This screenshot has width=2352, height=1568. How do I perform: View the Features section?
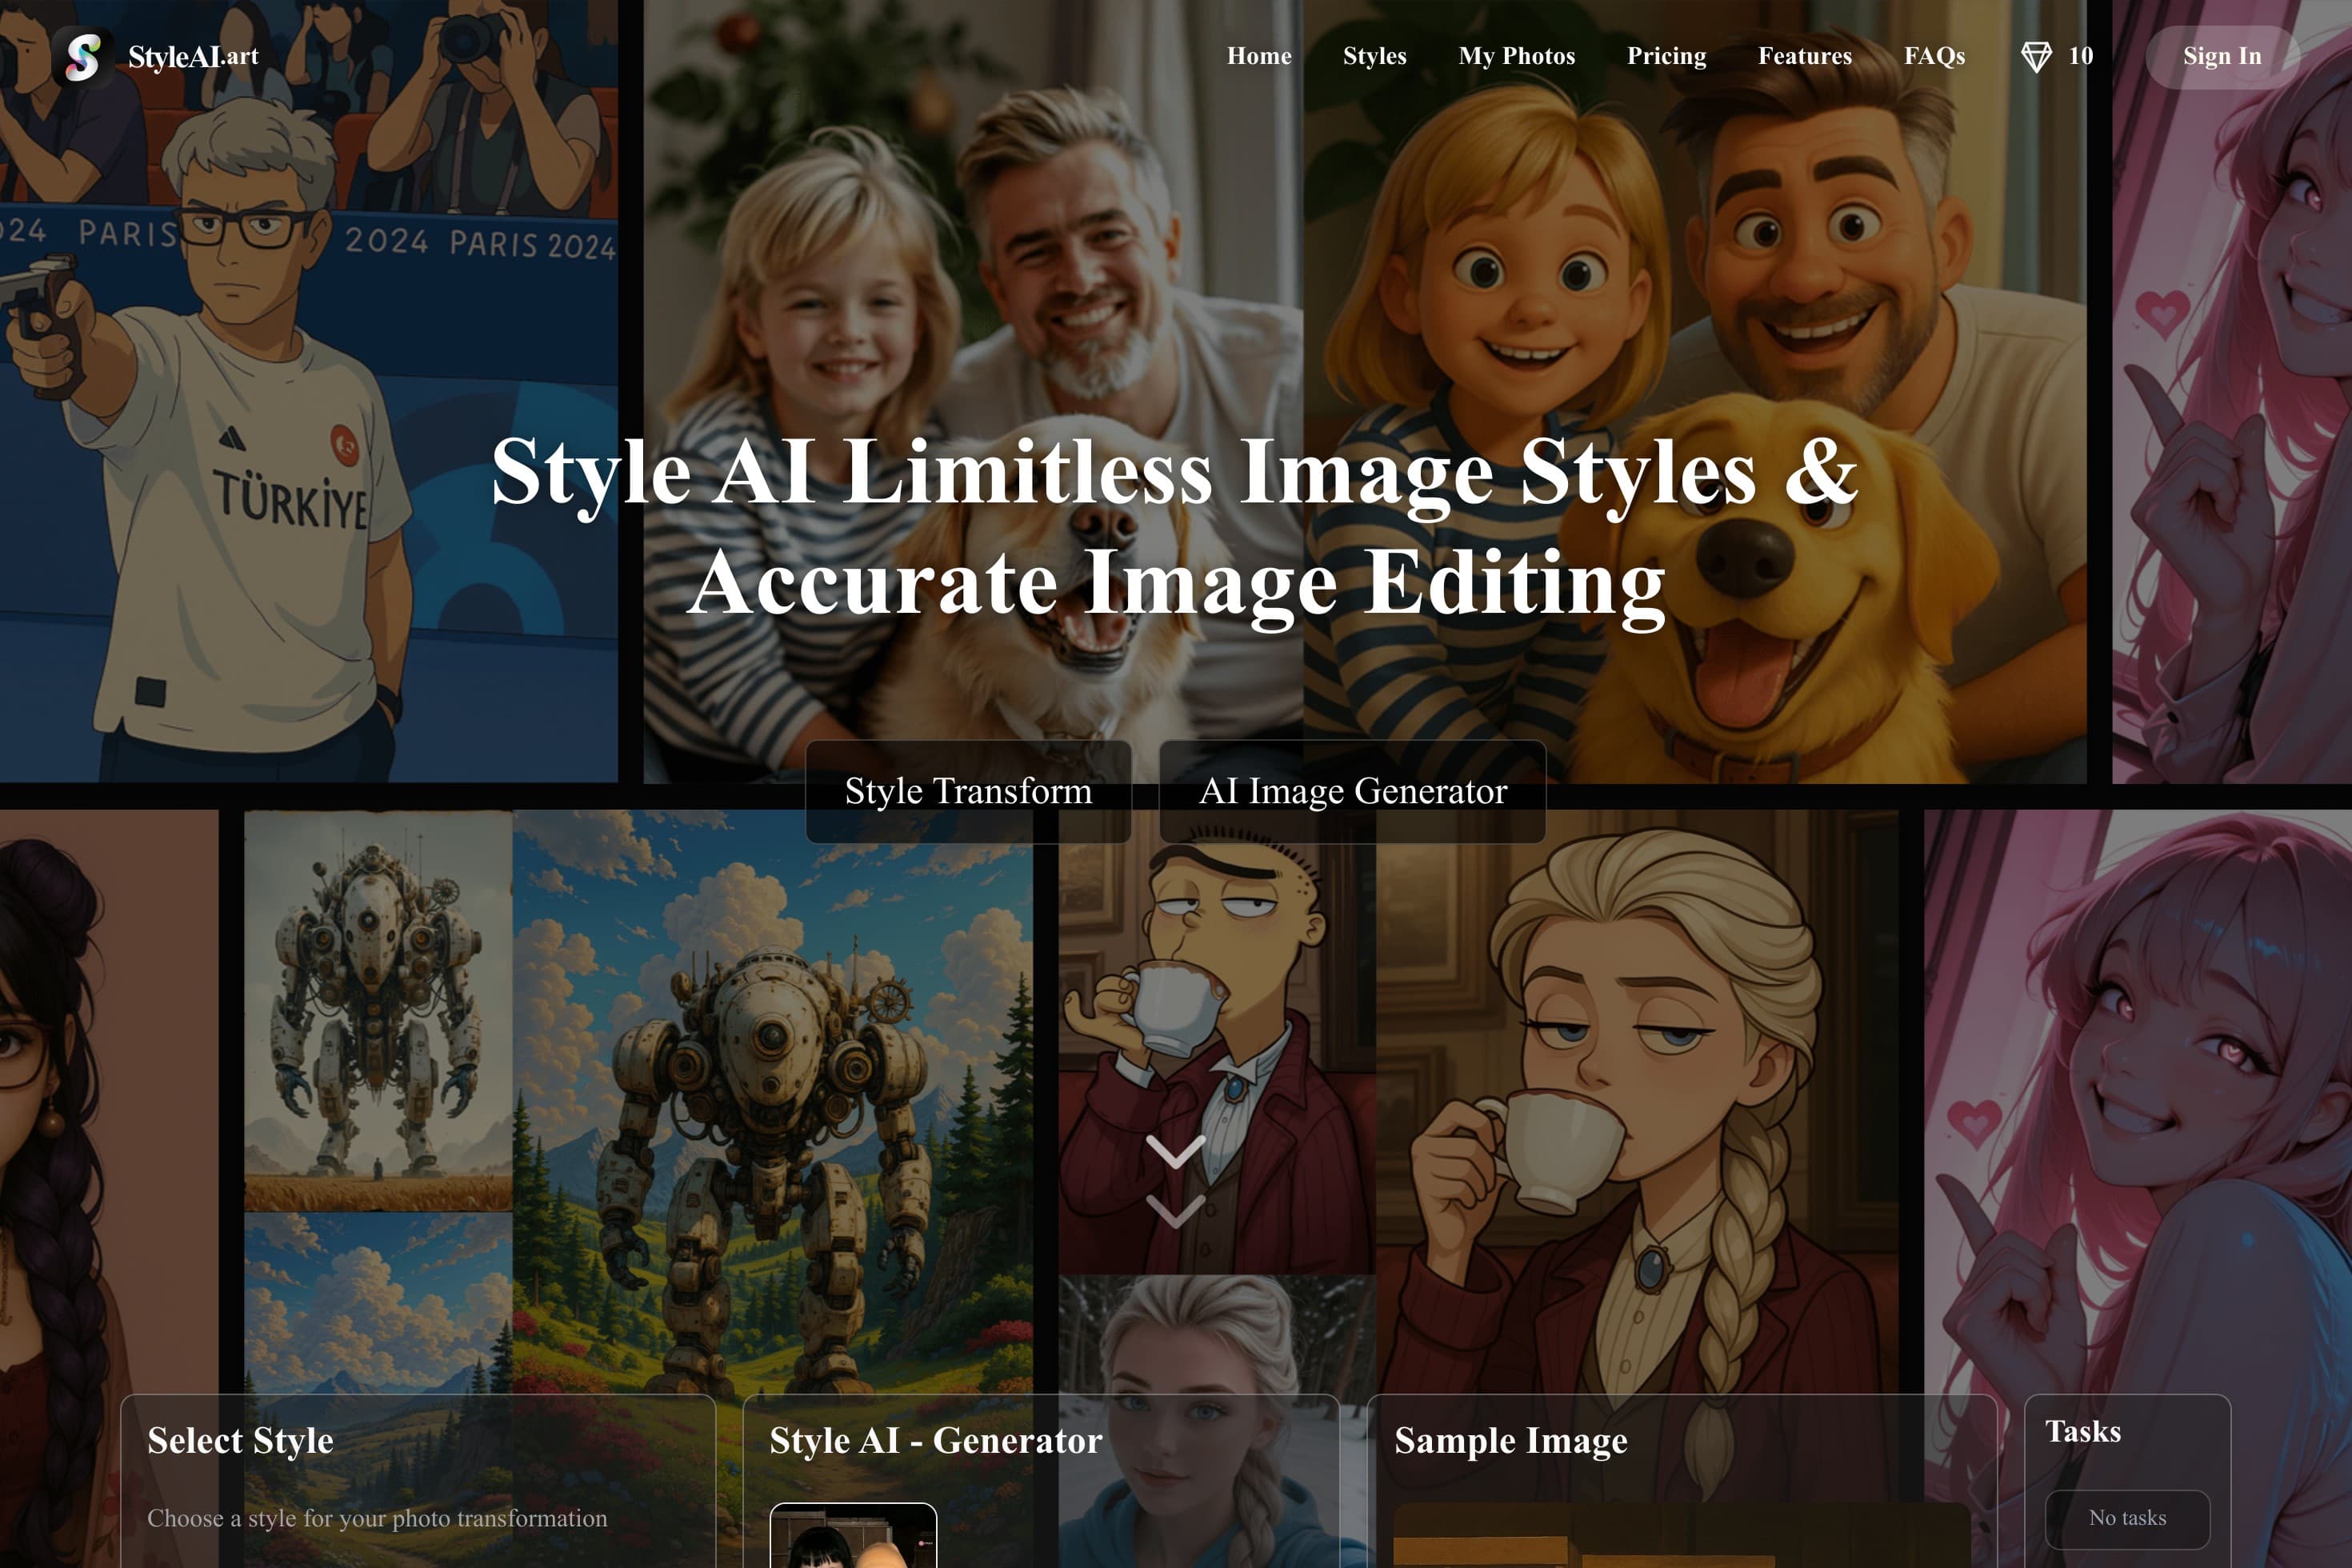coord(1804,56)
